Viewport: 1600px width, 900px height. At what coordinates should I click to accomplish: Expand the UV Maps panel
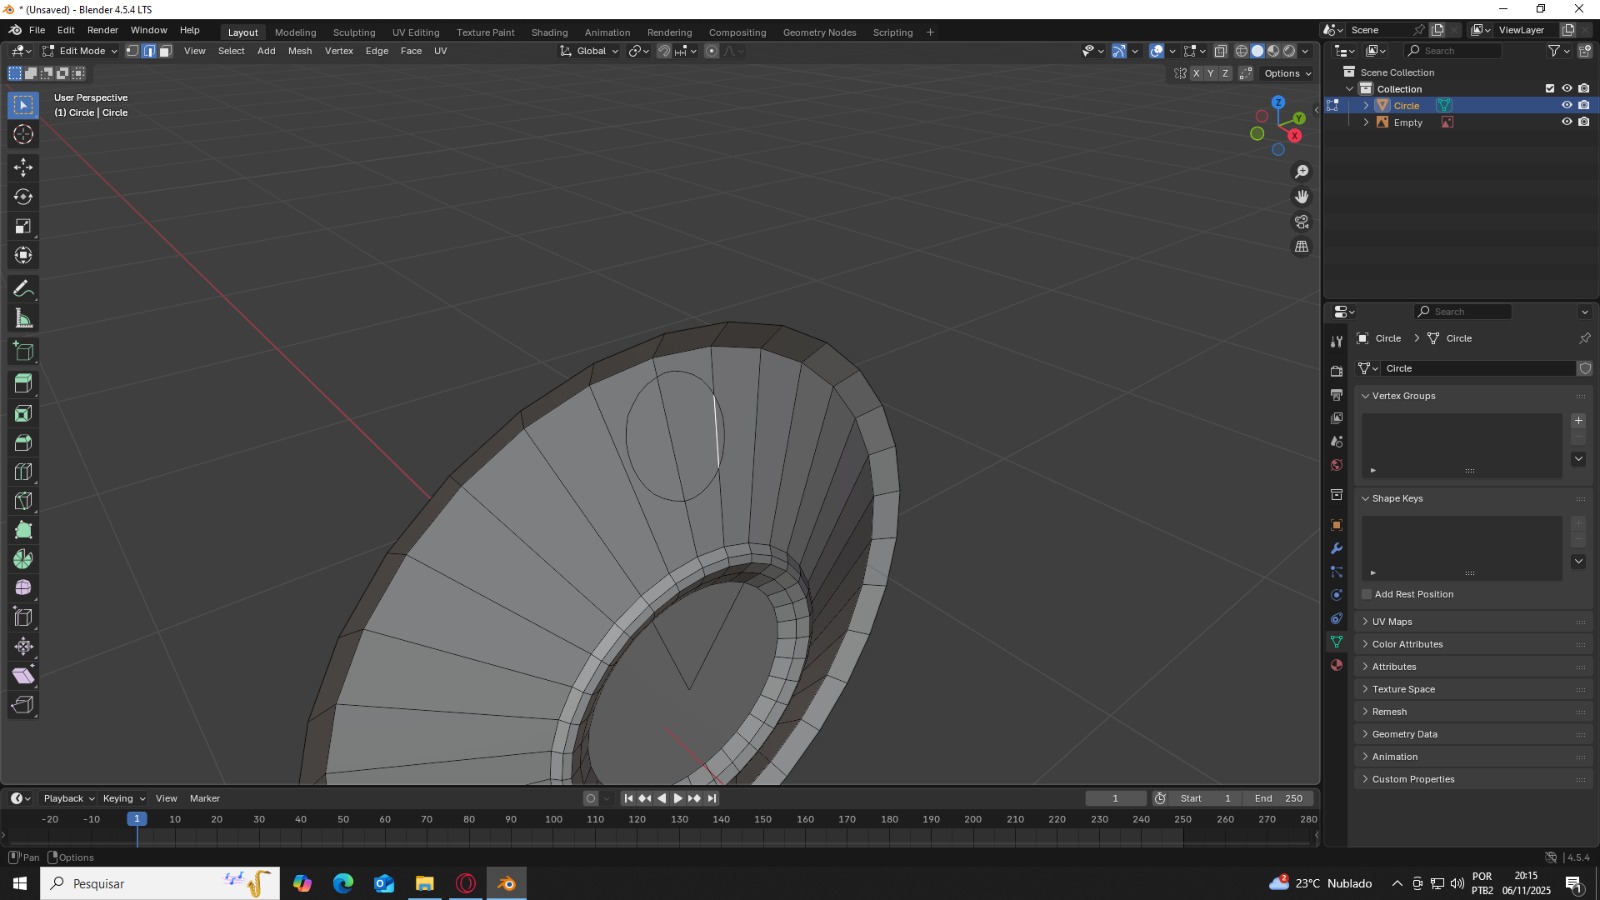(1473, 622)
